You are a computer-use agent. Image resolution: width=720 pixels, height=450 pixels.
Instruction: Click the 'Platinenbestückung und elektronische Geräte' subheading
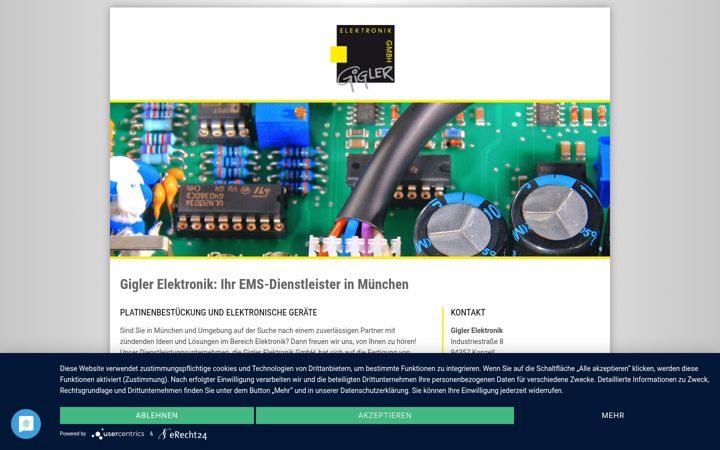[x=219, y=312]
